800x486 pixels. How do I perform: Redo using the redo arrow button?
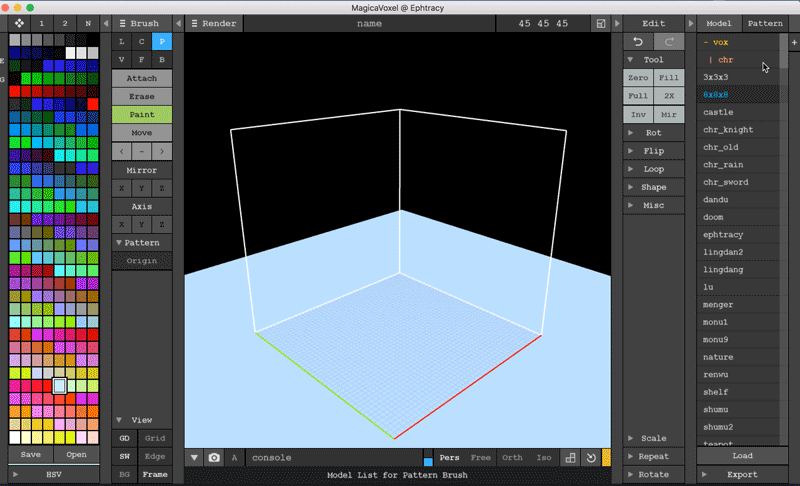click(669, 41)
